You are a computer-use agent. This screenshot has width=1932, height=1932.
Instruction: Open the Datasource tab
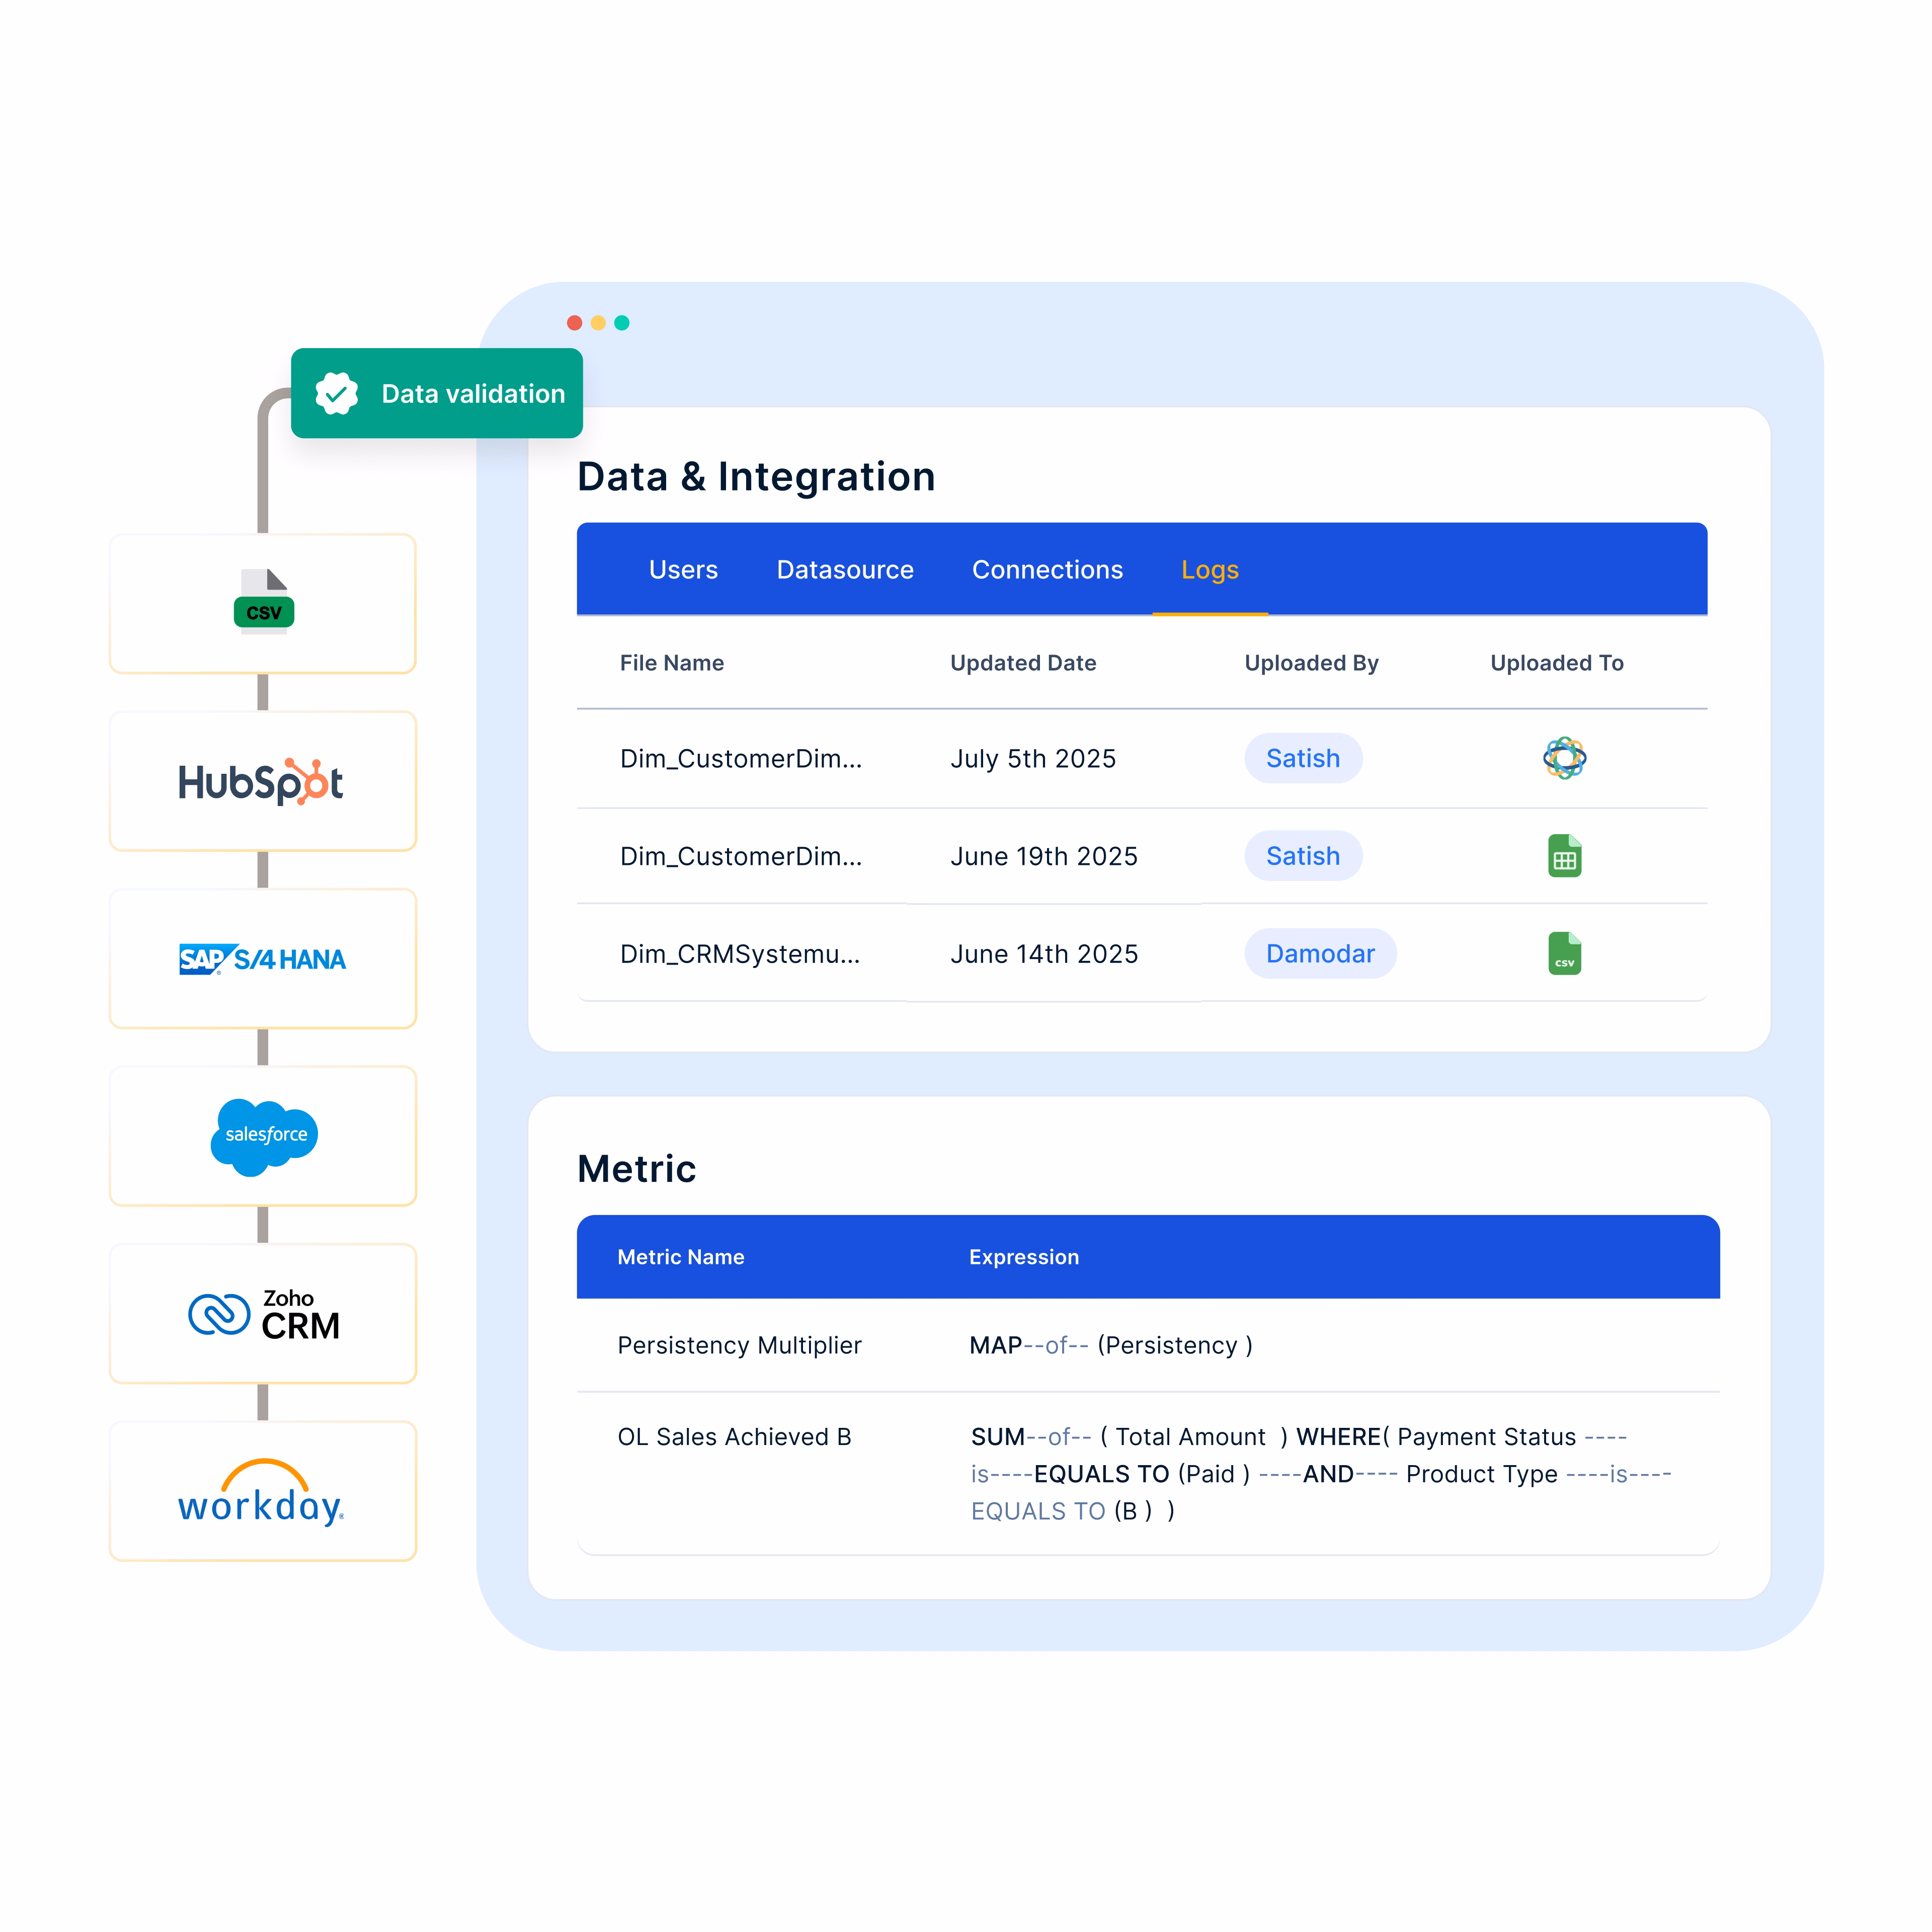[x=845, y=570]
